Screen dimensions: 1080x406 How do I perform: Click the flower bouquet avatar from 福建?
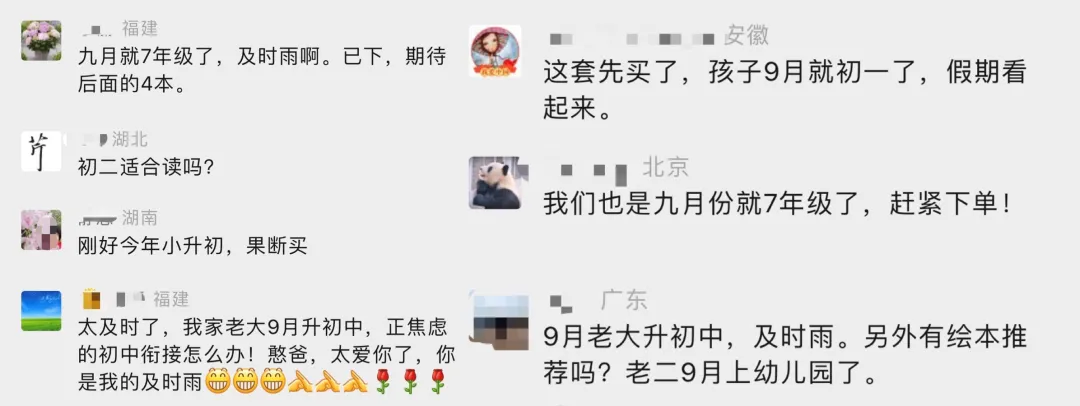[41, 40]
